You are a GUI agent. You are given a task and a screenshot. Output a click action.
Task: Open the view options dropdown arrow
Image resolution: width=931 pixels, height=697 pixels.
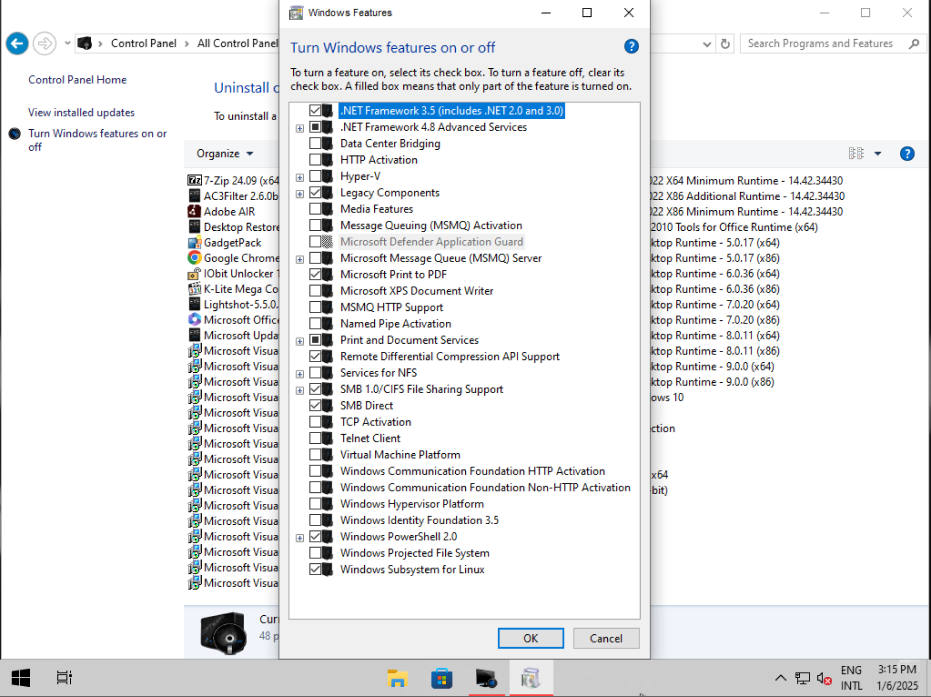[878, 154]
